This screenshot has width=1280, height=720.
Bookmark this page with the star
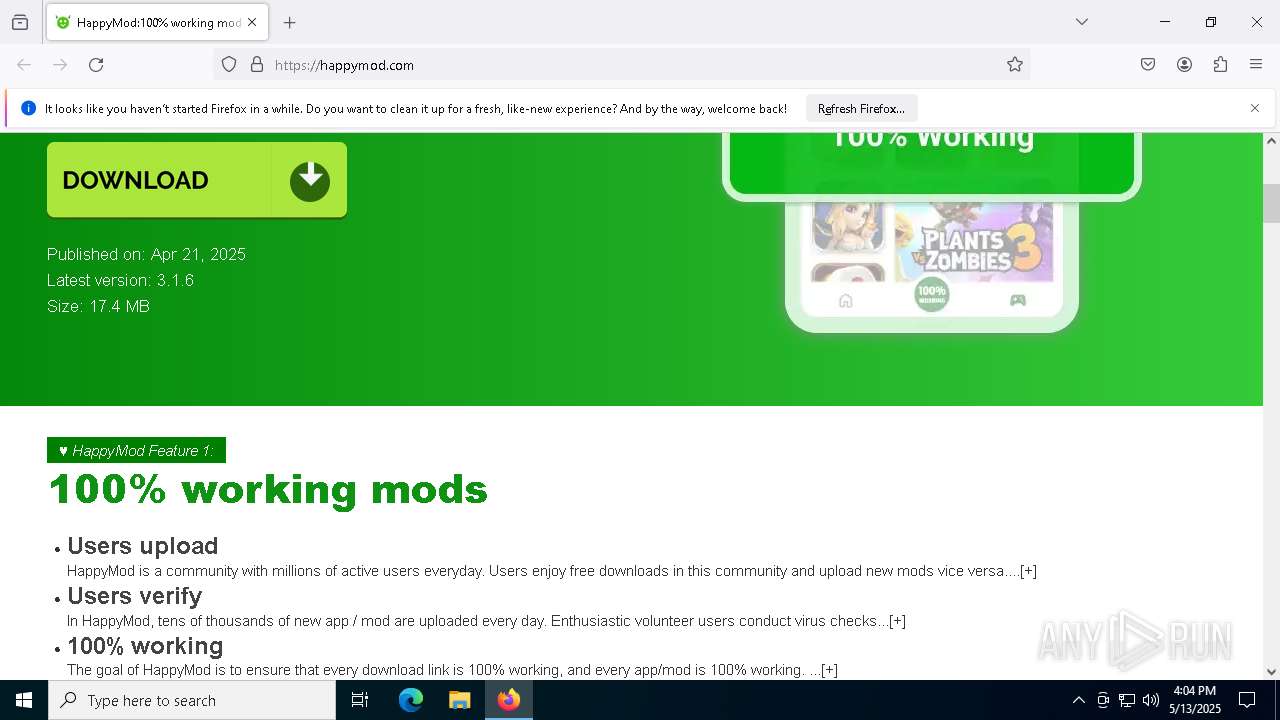(1015, 65)
